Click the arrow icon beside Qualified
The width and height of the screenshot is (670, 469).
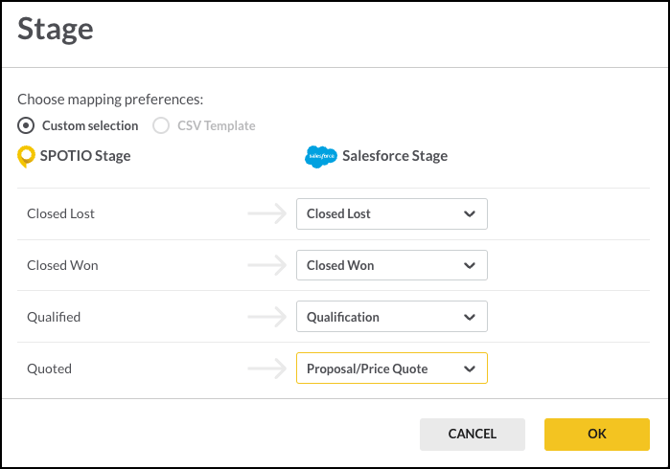(x=267, y=317)
